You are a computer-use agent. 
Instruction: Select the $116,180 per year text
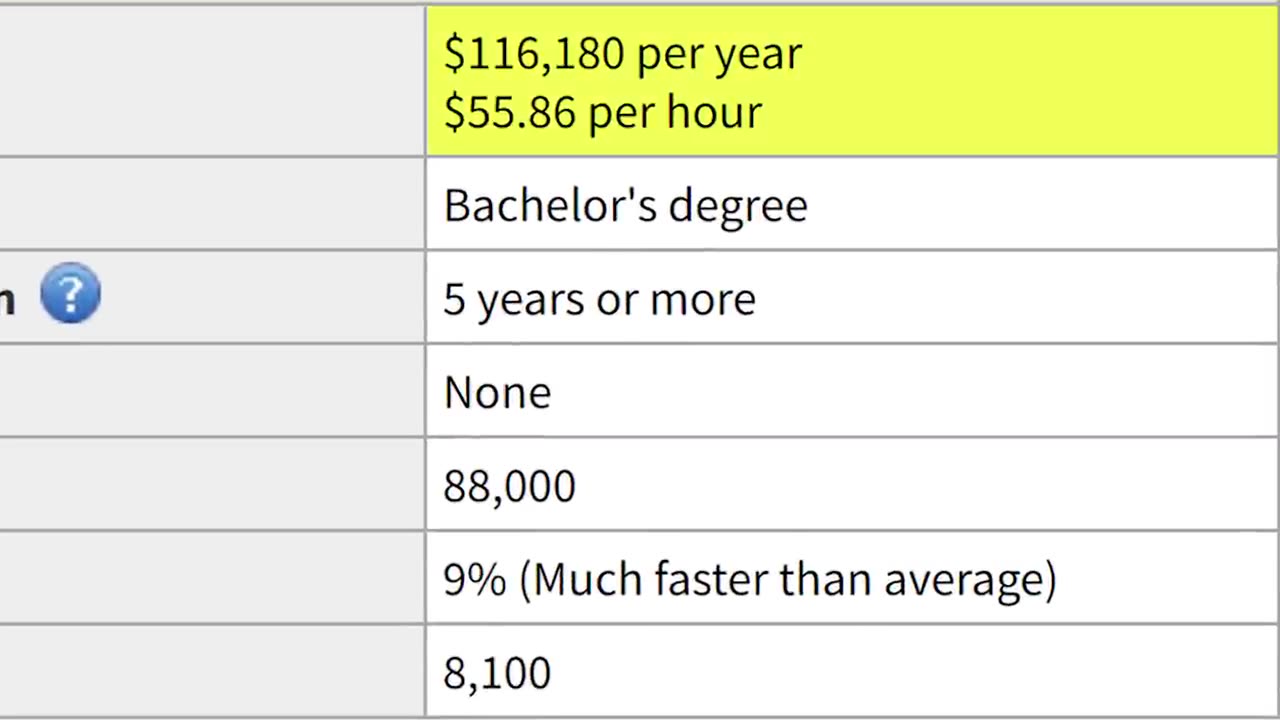click(x=622, y=54)
